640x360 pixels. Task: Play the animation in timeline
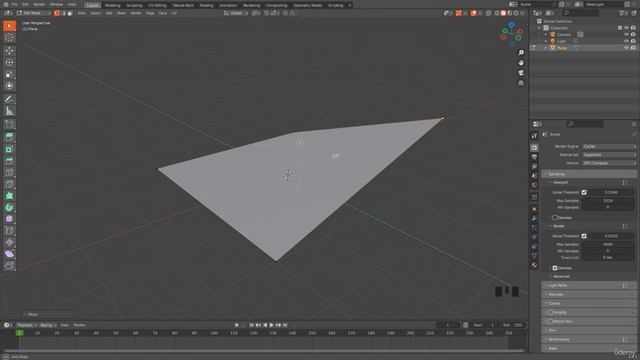point(271,325)
